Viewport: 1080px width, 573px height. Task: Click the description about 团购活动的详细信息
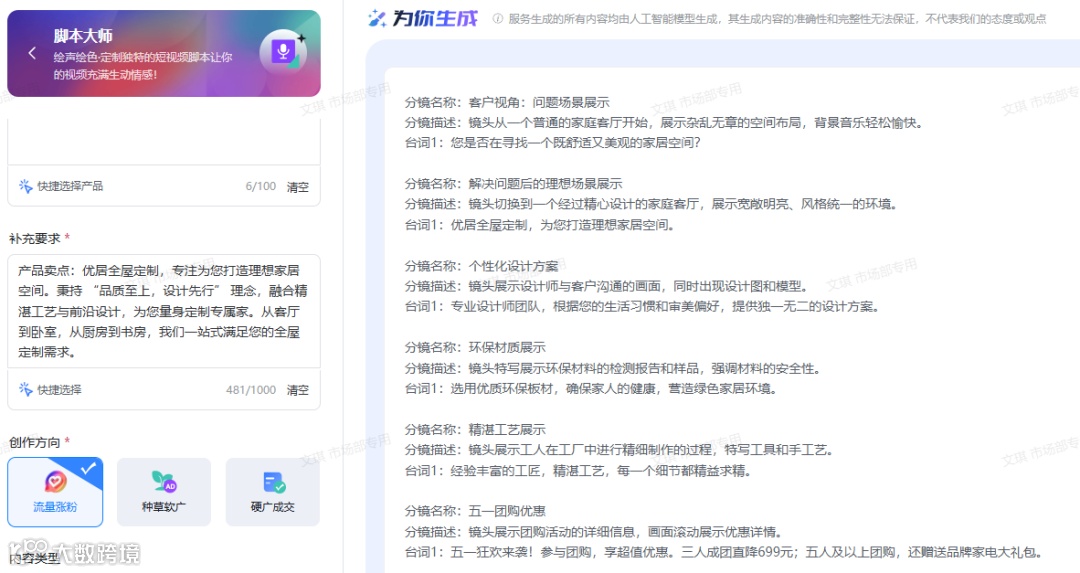[x=593, y=532]
